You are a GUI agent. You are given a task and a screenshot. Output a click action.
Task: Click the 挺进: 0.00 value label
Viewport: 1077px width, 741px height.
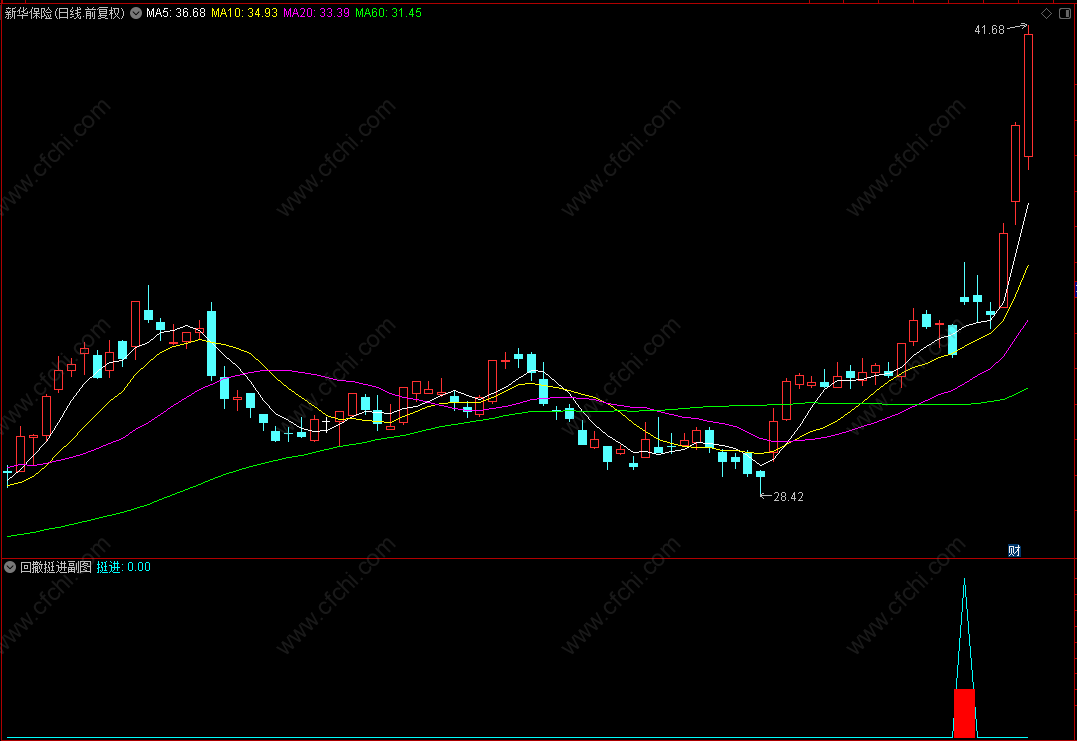click(x=124, y=567)
